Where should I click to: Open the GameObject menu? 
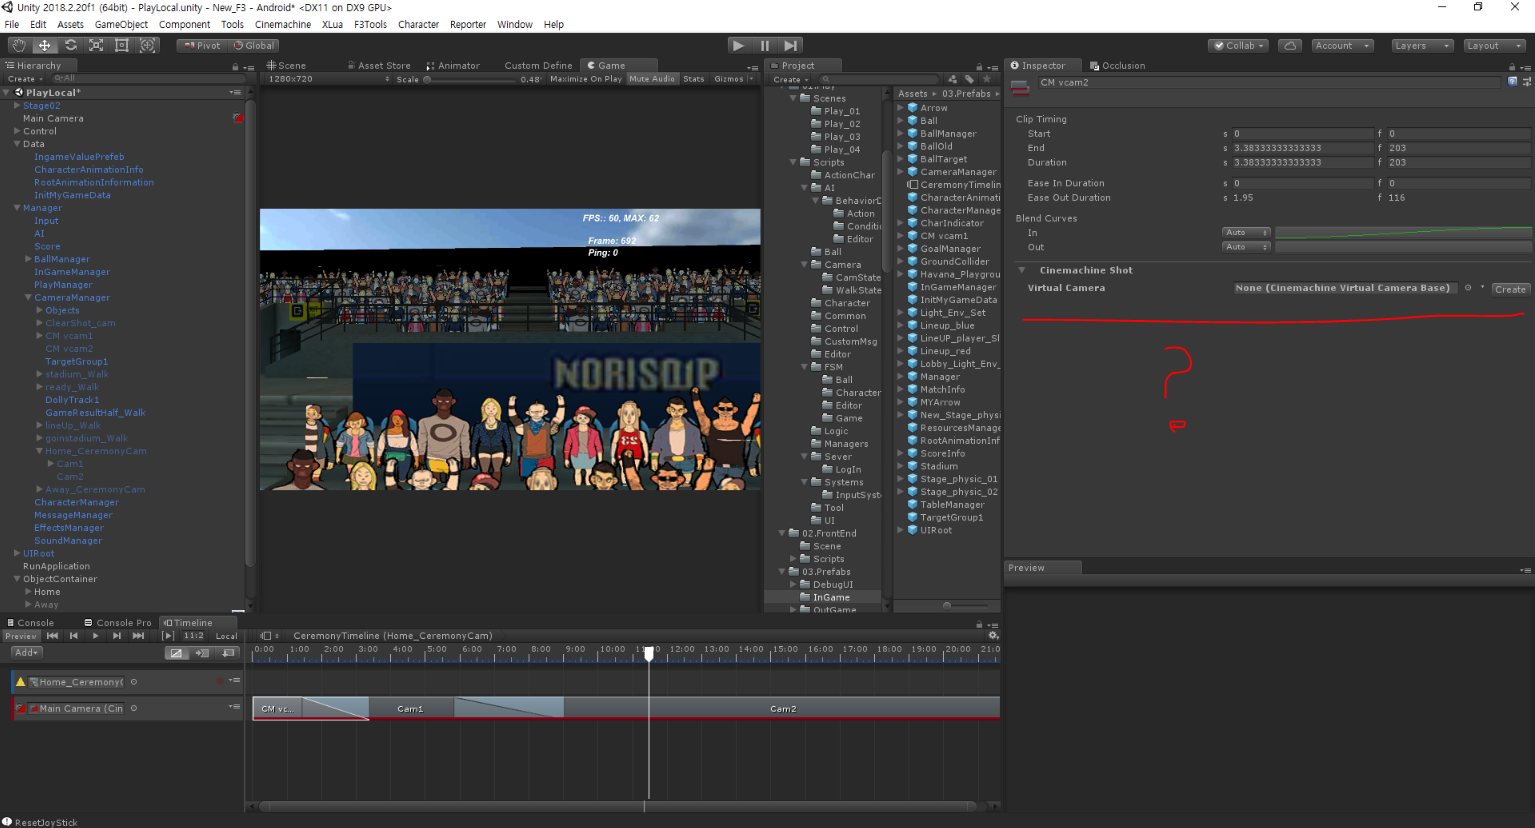tap(121, 24)
